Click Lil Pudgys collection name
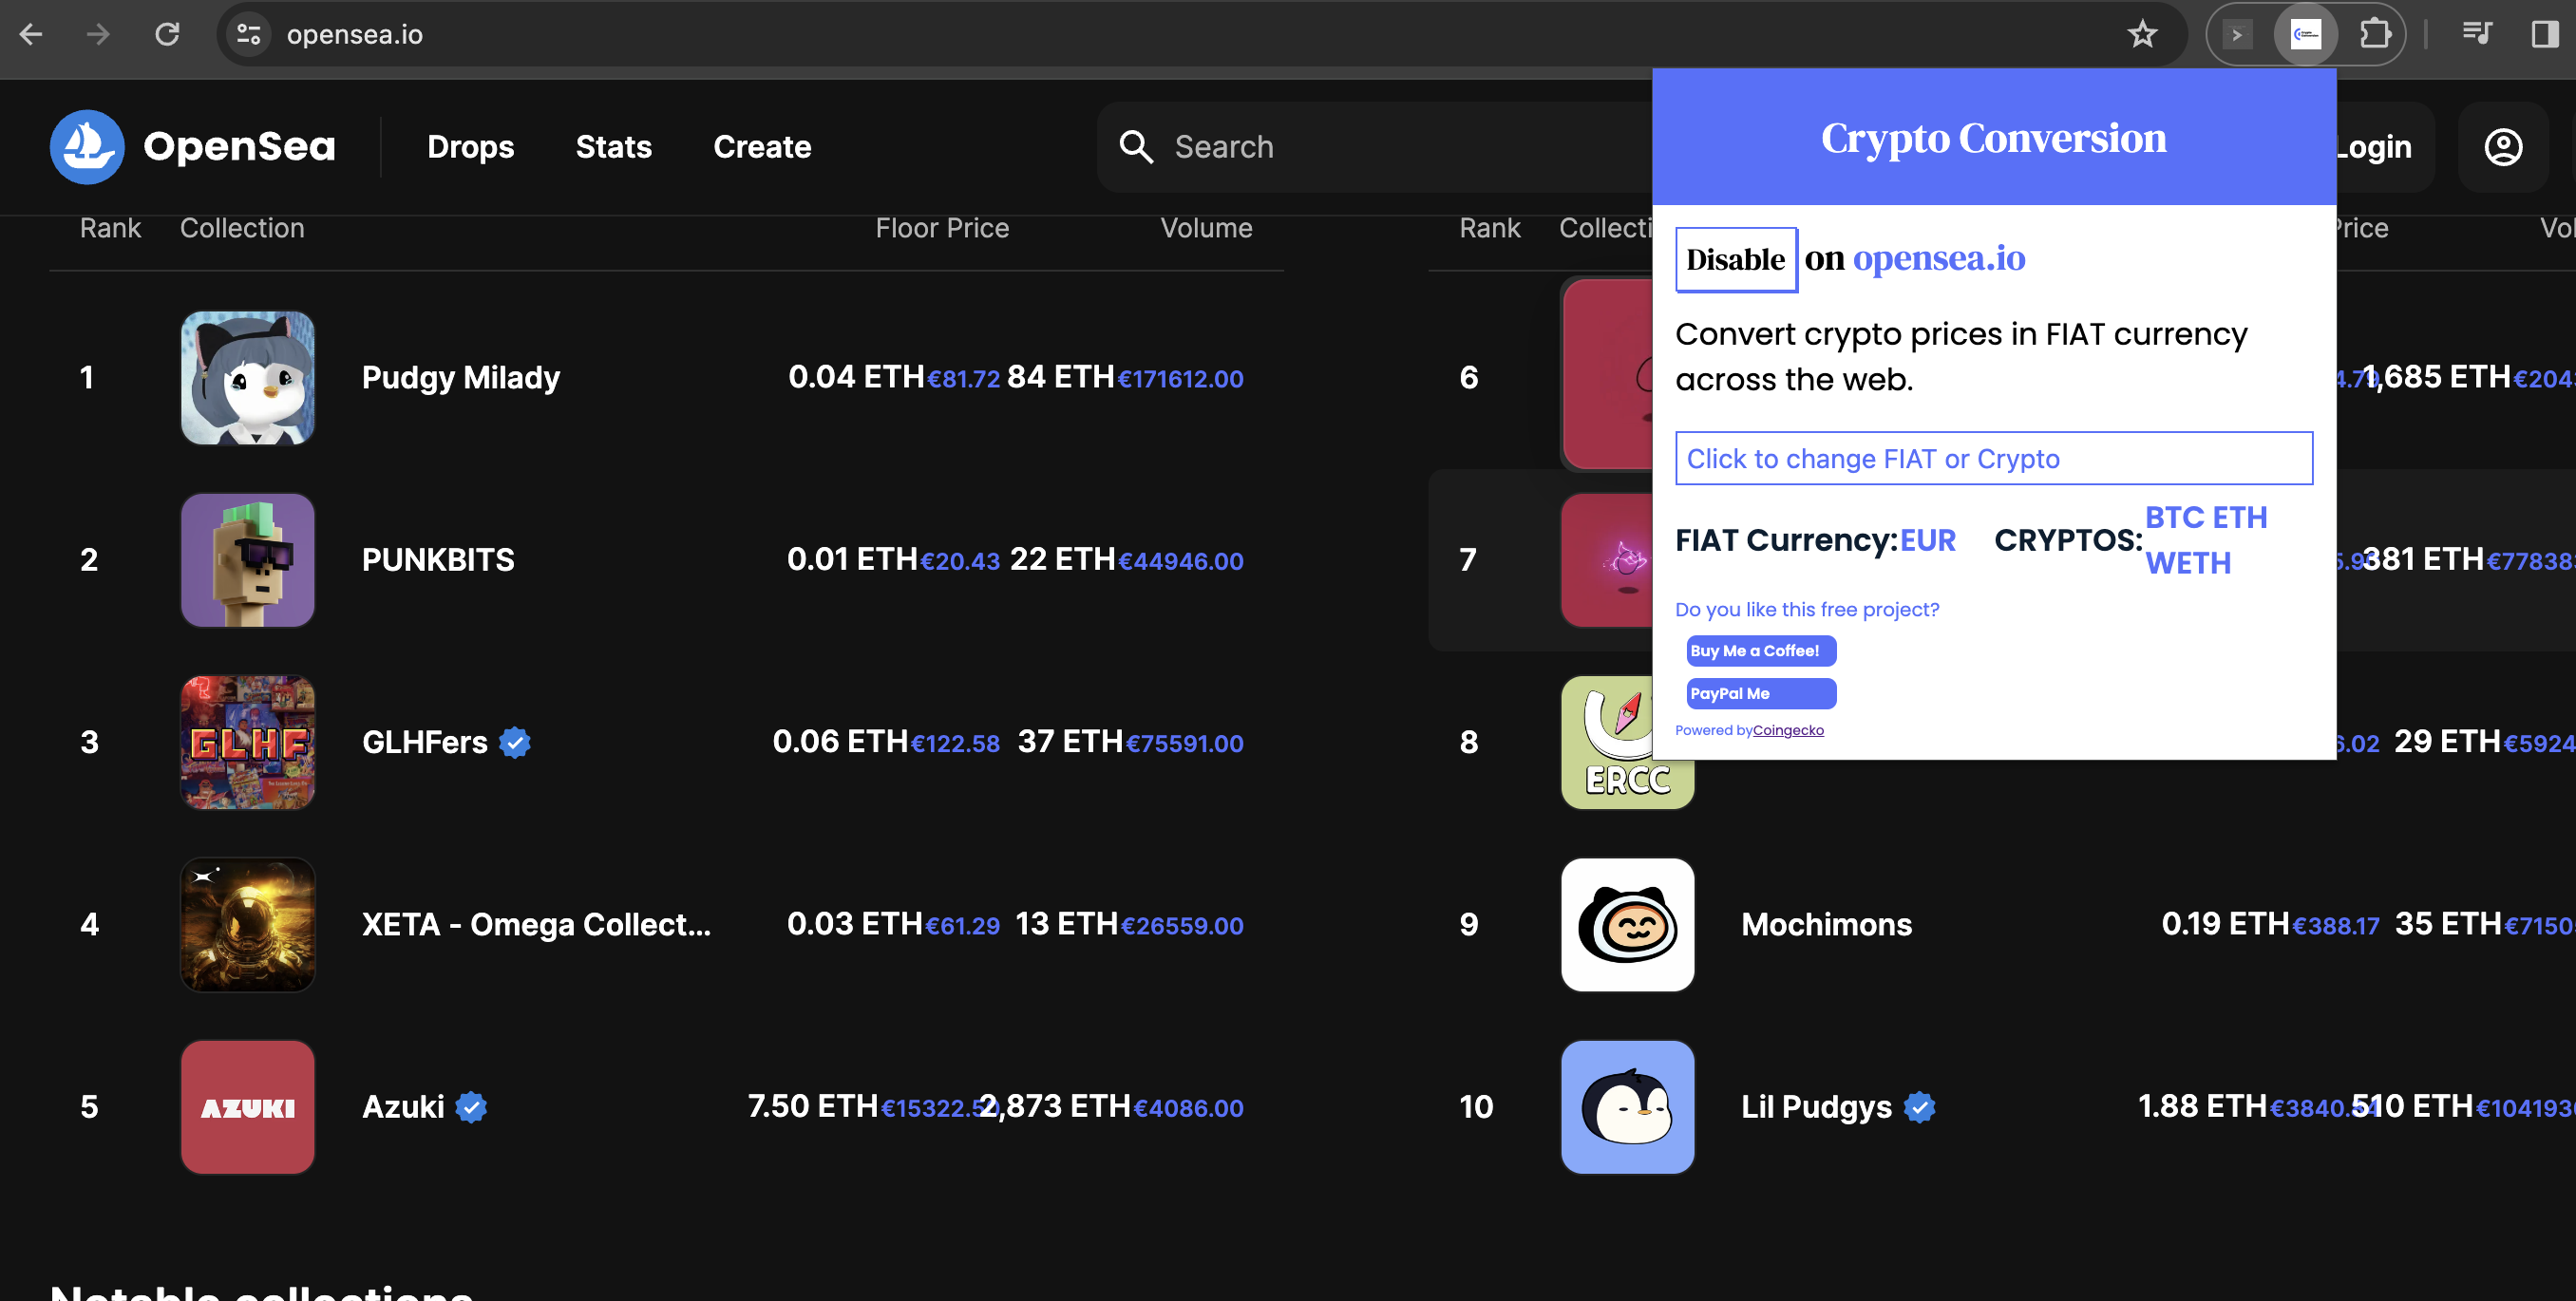Viewport: 2576px width, 1301px height. pos(1816,1106)
